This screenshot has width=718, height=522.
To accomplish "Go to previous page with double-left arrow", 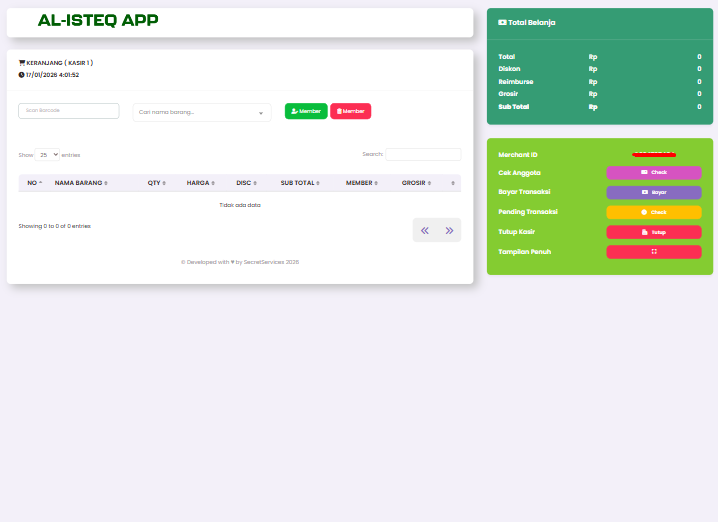I will pos(425,230).
